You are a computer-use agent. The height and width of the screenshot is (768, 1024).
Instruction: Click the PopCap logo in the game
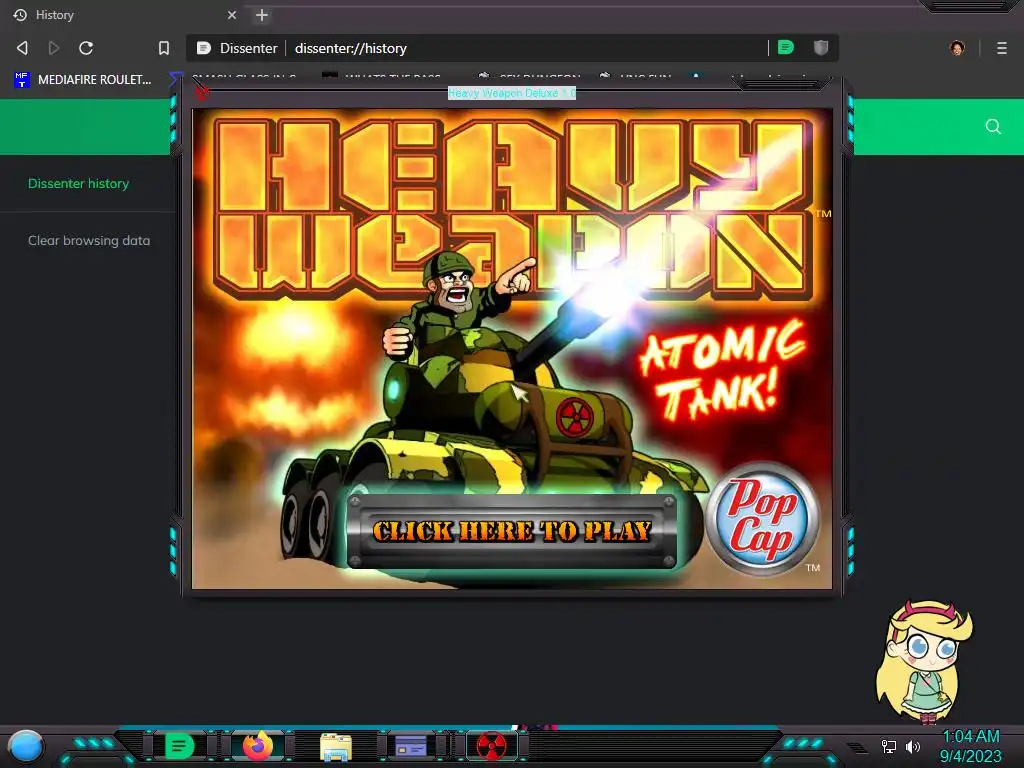point(761,520)
